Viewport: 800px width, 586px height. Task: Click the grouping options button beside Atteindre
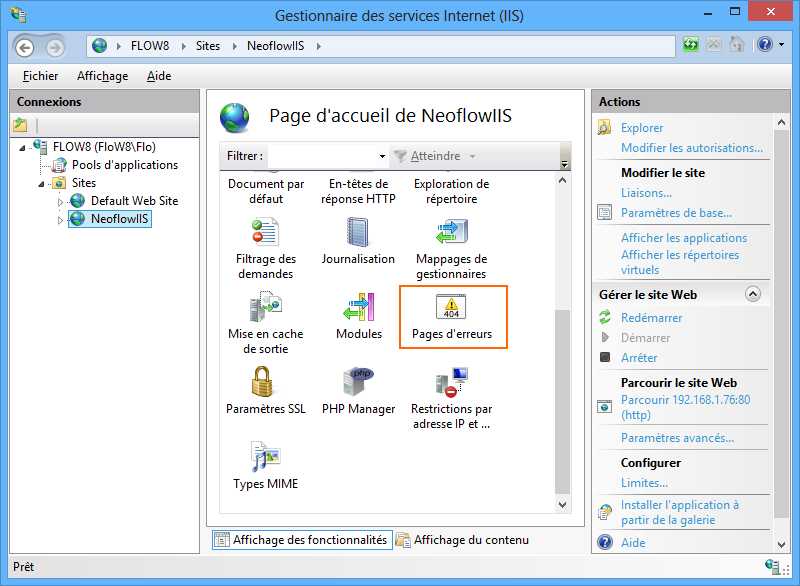point(564,156)
